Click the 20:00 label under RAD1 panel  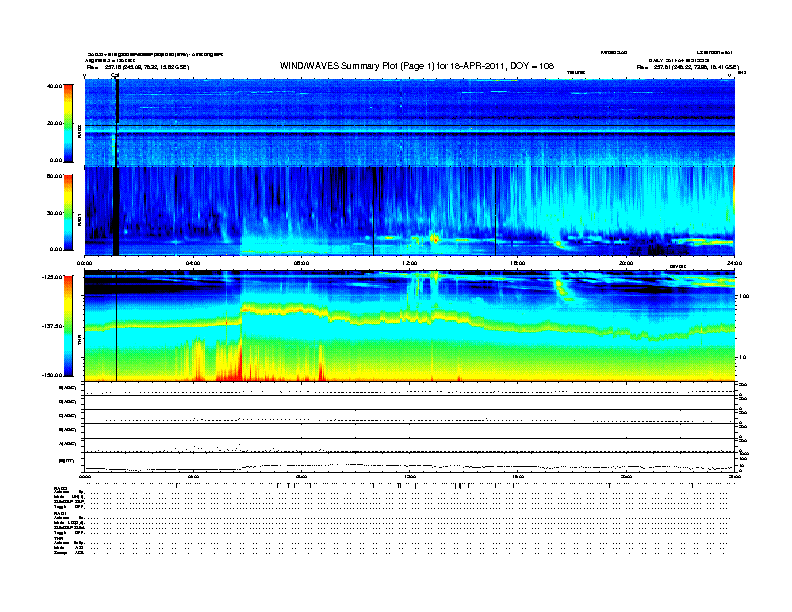[626, 263]
